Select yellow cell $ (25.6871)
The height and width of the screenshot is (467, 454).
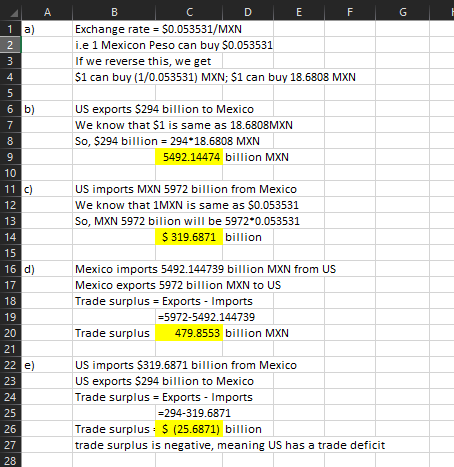[x=189, y=429]
